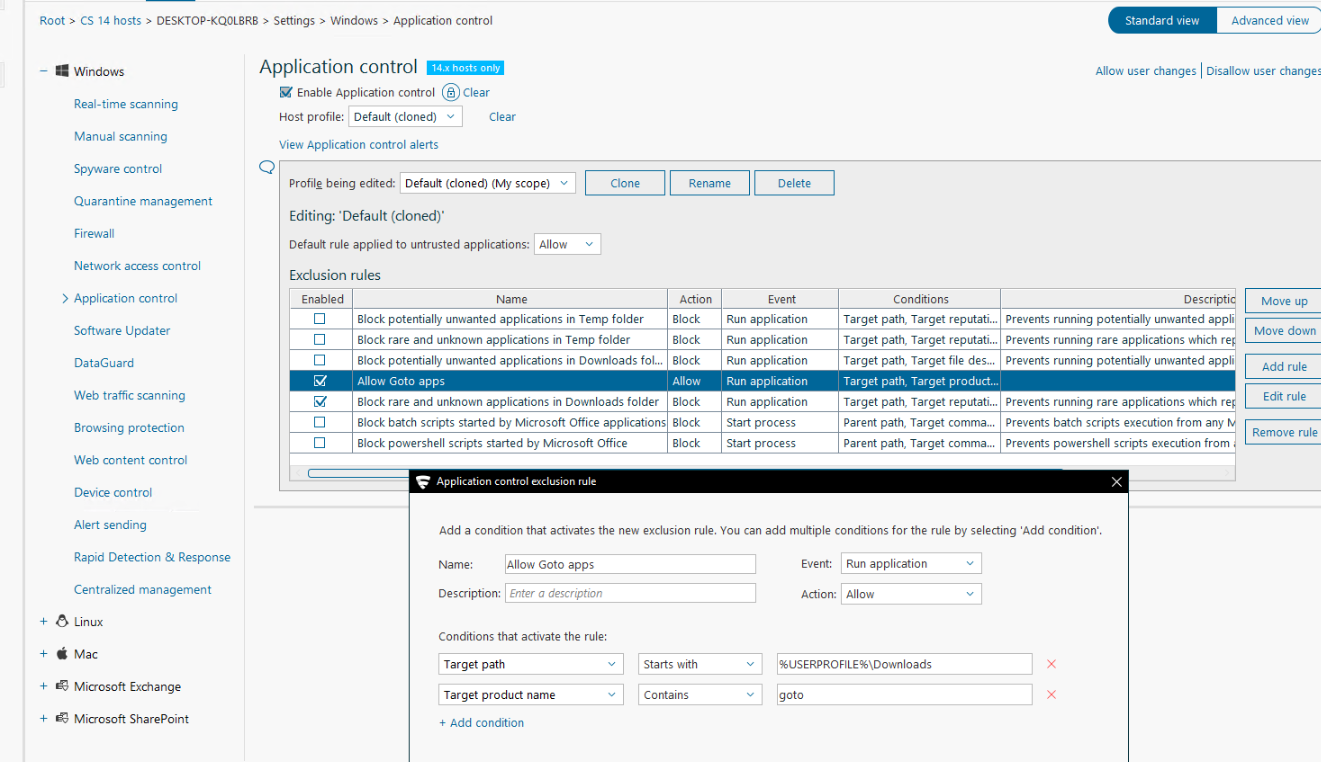1321x762 pixels.
Task: Click the lock icon beside Enable Application control
Action: (451, 92)
